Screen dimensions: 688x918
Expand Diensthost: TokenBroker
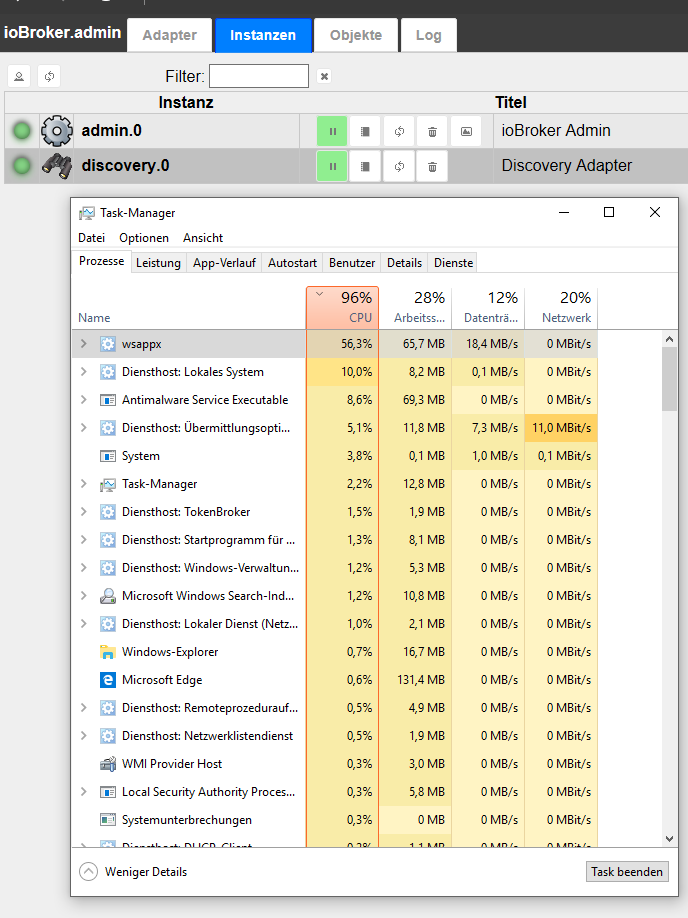coord(84,512)
